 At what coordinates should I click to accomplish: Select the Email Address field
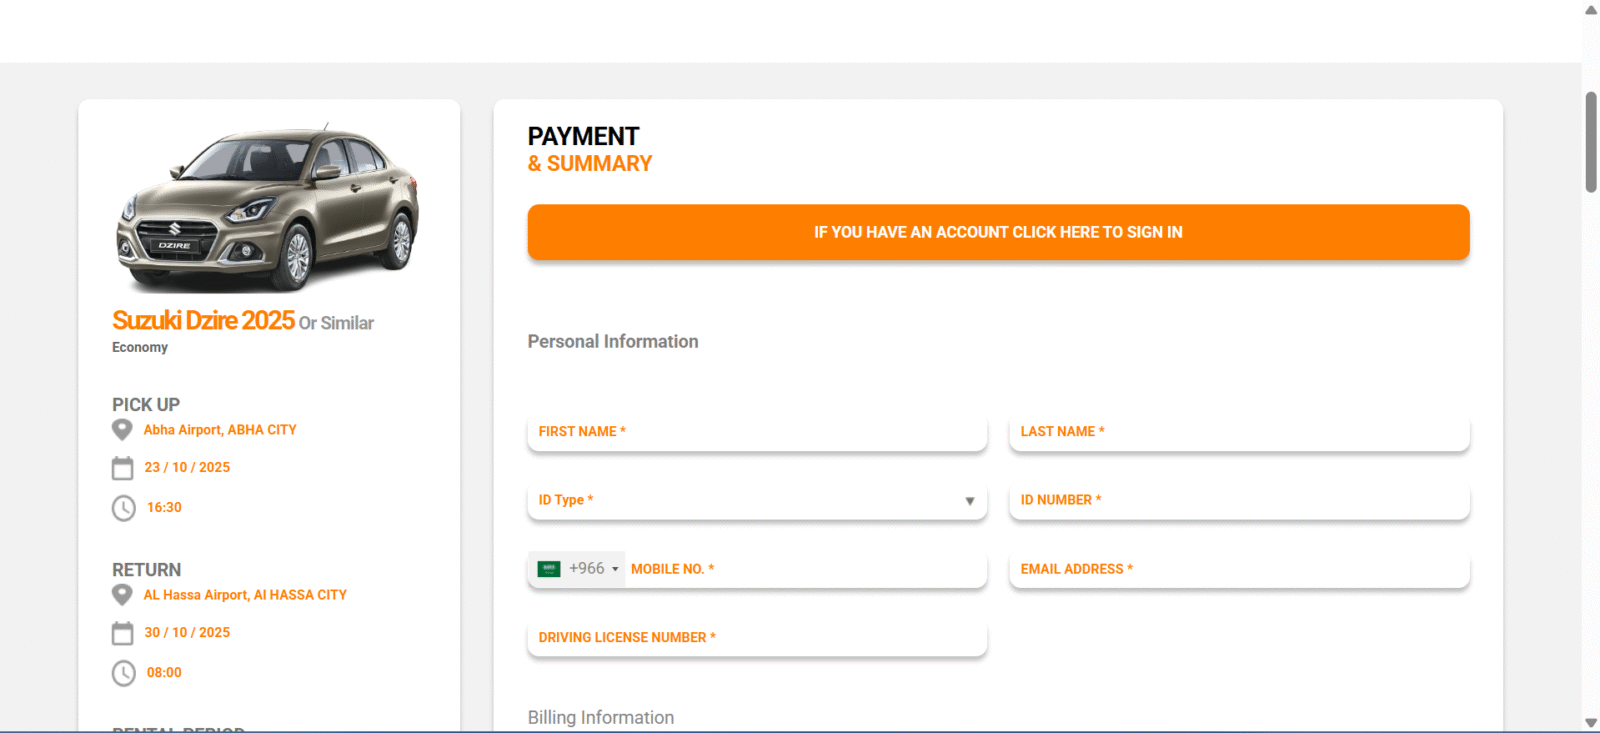click(1239, 569)
